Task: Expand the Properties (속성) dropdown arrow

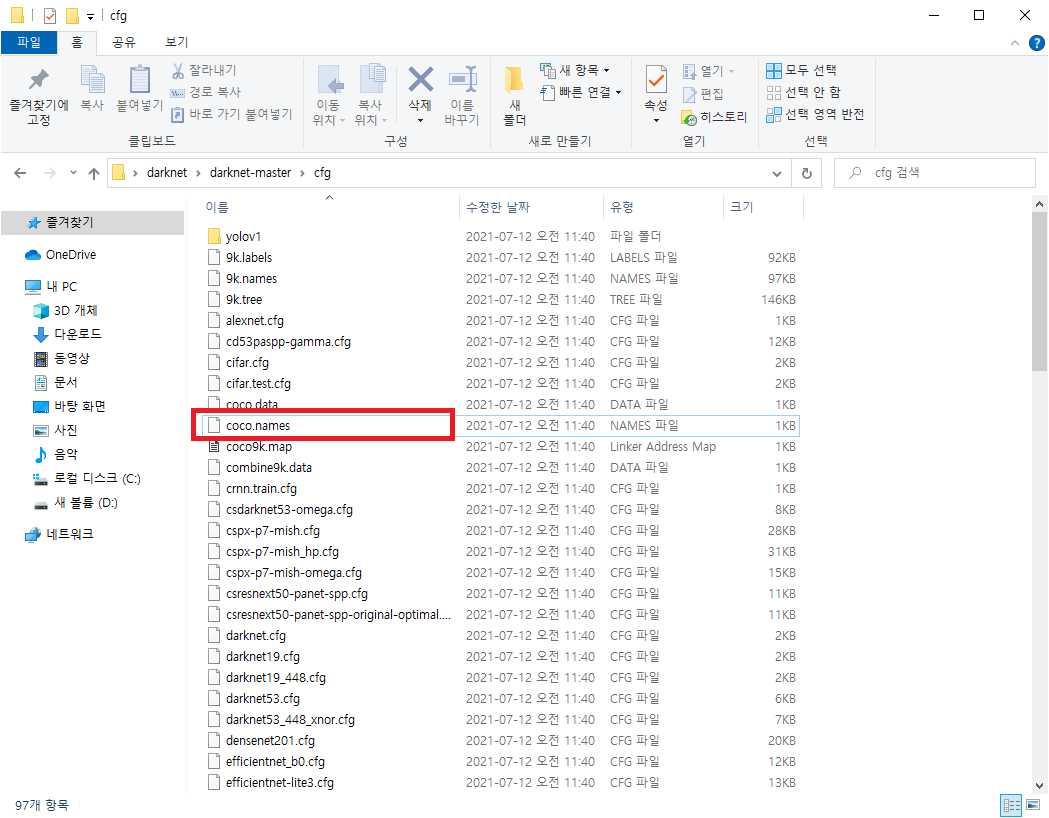Action: point(656,120)
